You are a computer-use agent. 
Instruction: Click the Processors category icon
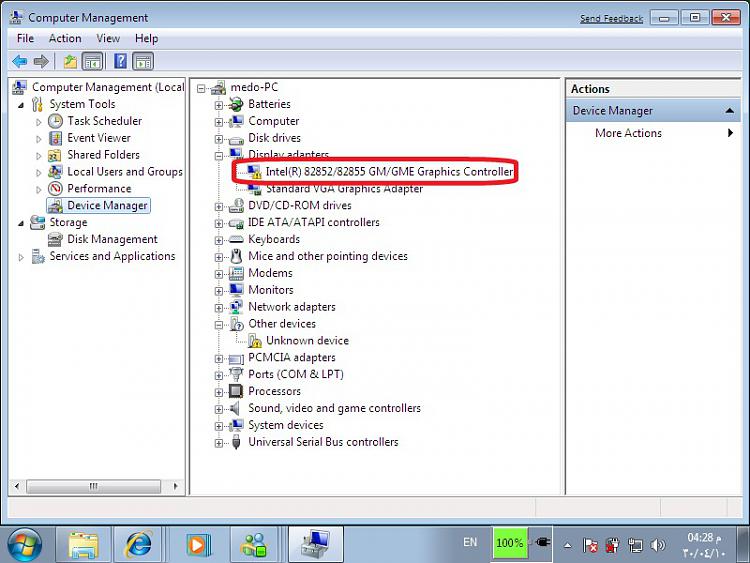[236, 391]
